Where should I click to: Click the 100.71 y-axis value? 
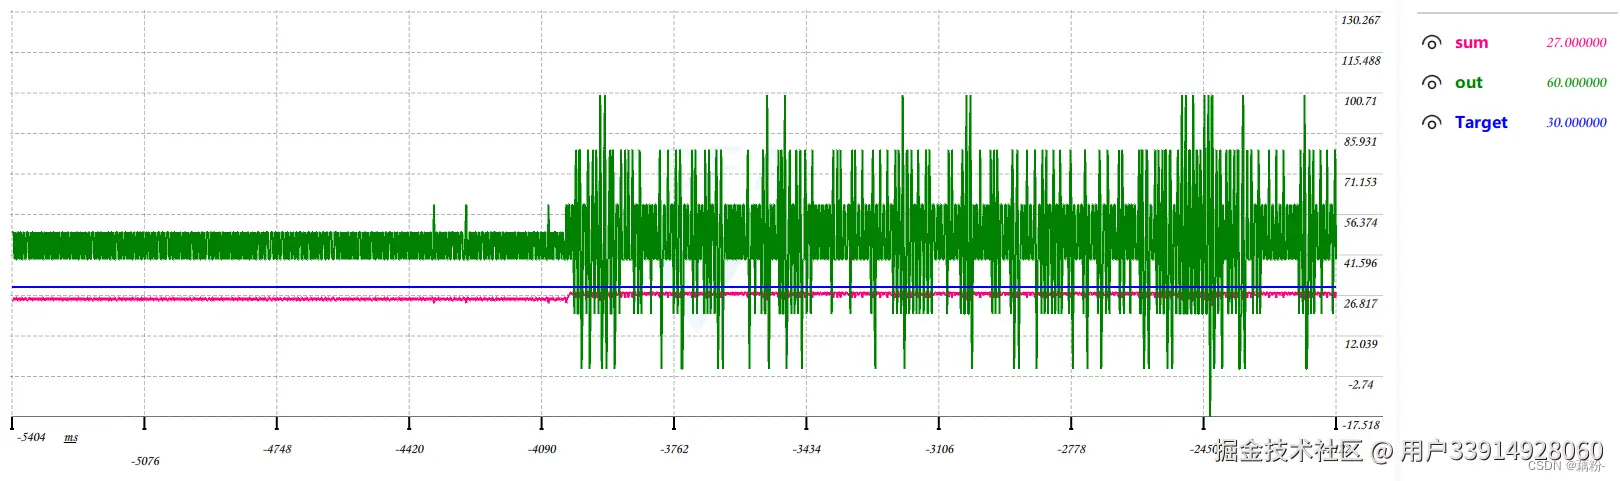coord(1360,102)
